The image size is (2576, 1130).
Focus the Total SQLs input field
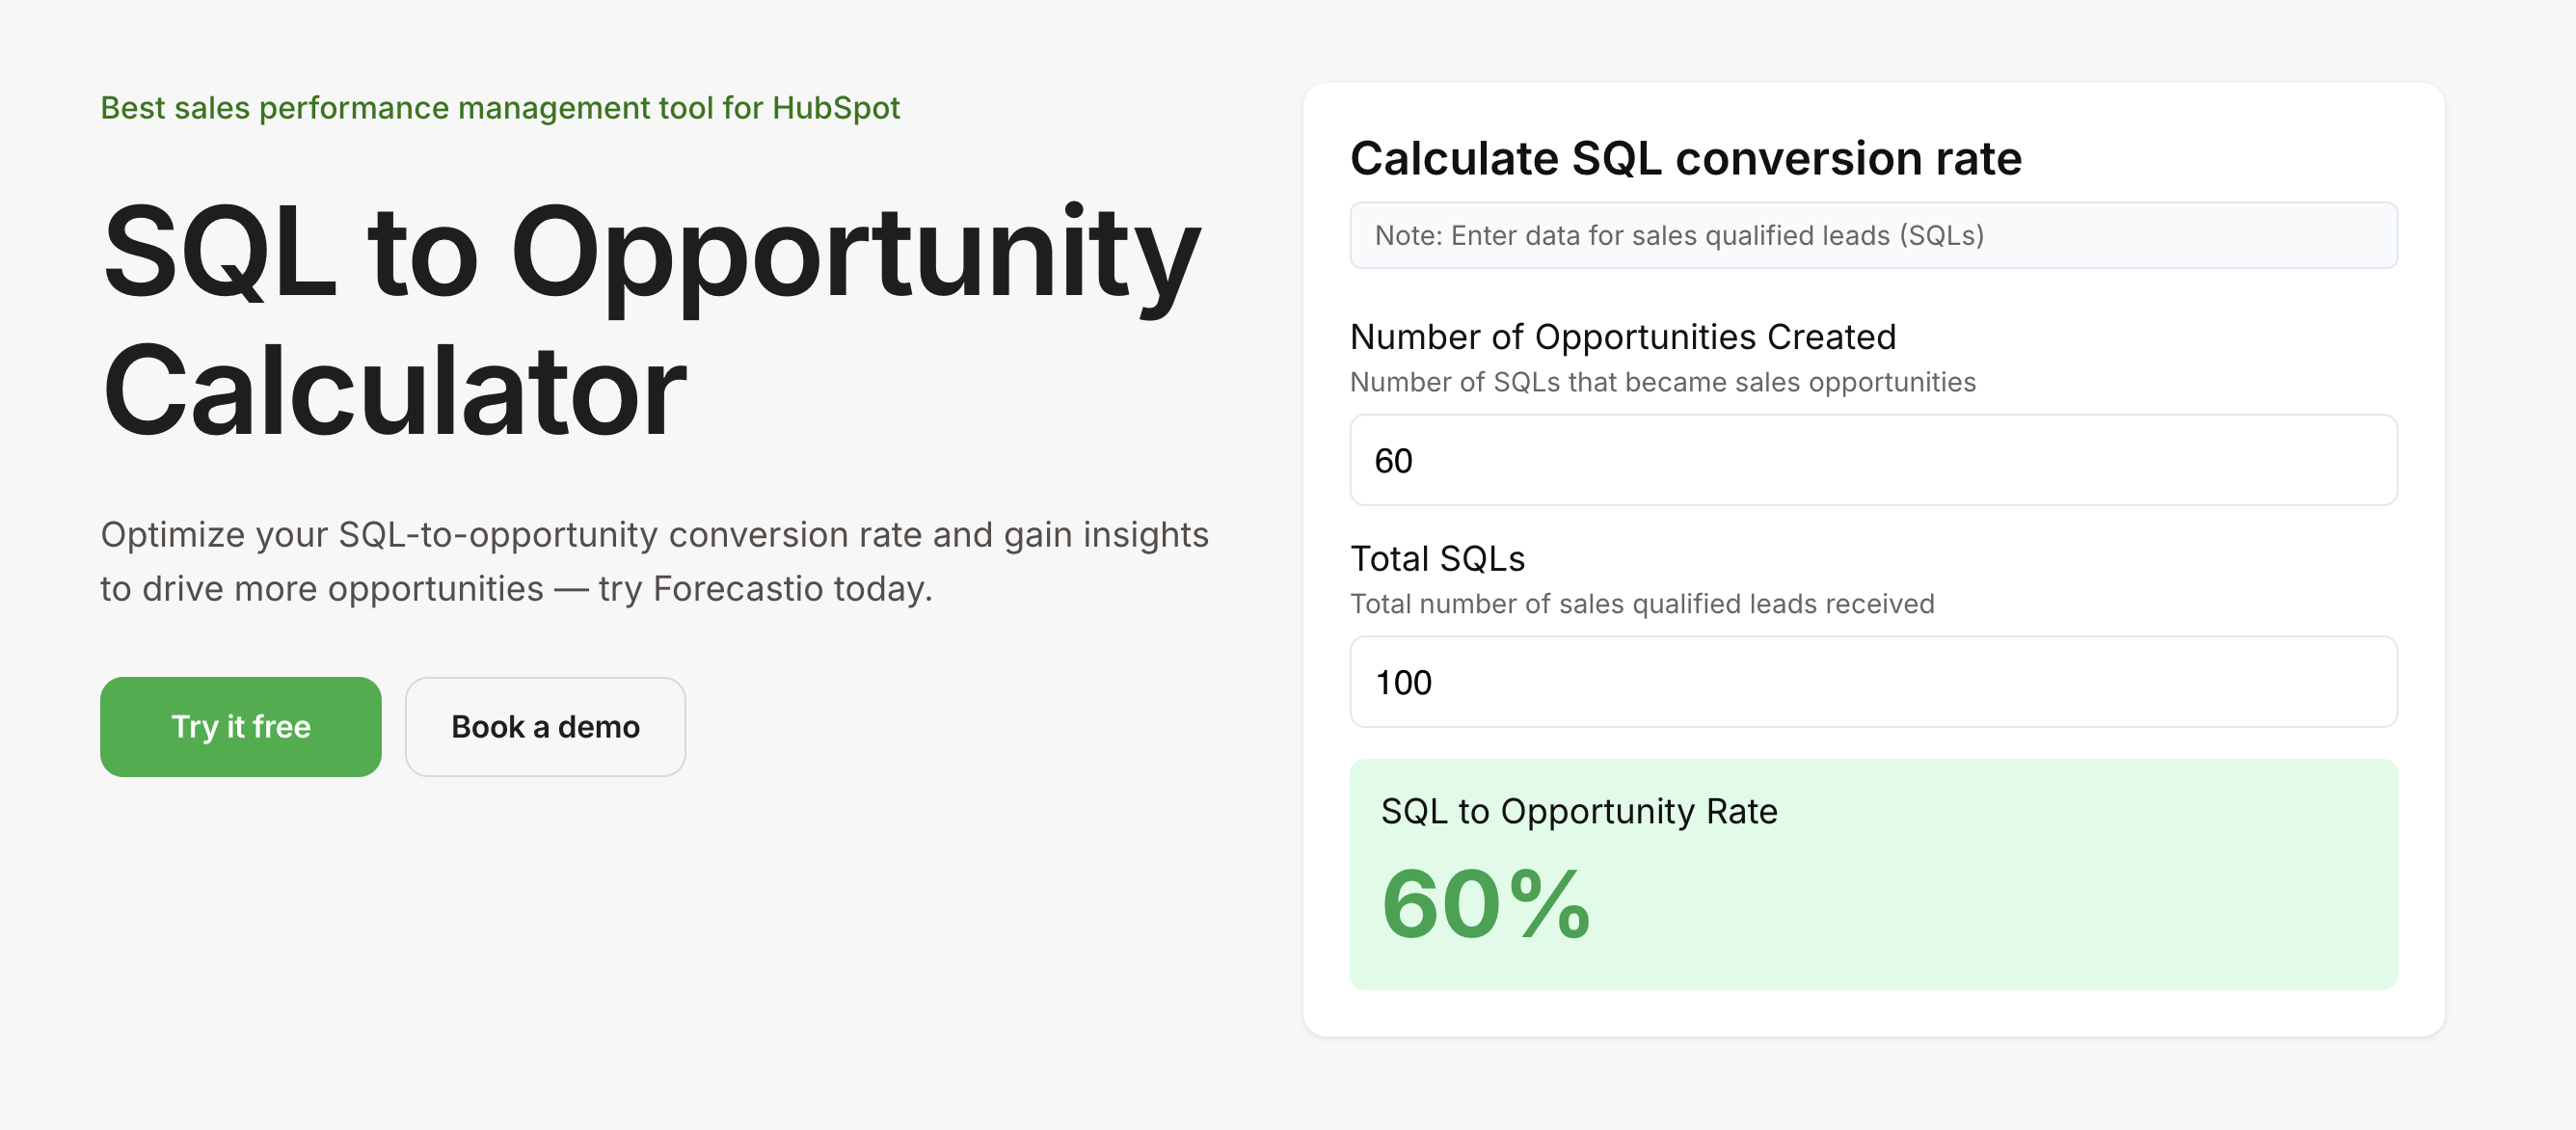pos(1873,682)
